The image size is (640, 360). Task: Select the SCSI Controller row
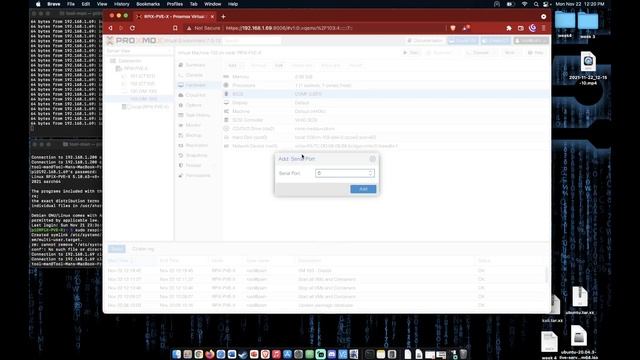[x=386, y=120]
